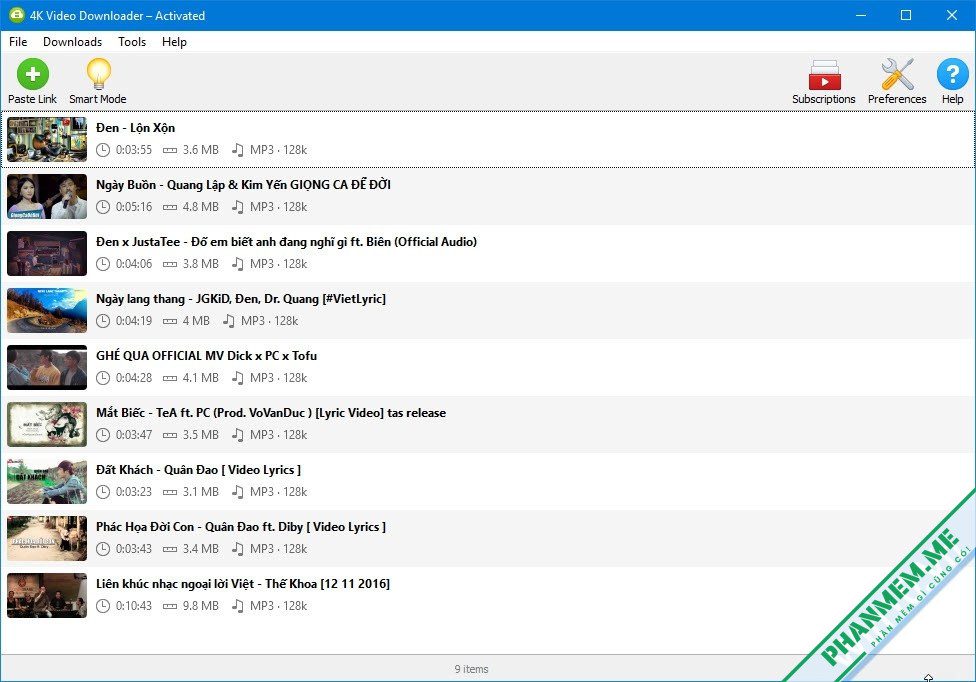
Task: Click music note icon in Ngày Buồn row
Action: (x=238, y=207)
